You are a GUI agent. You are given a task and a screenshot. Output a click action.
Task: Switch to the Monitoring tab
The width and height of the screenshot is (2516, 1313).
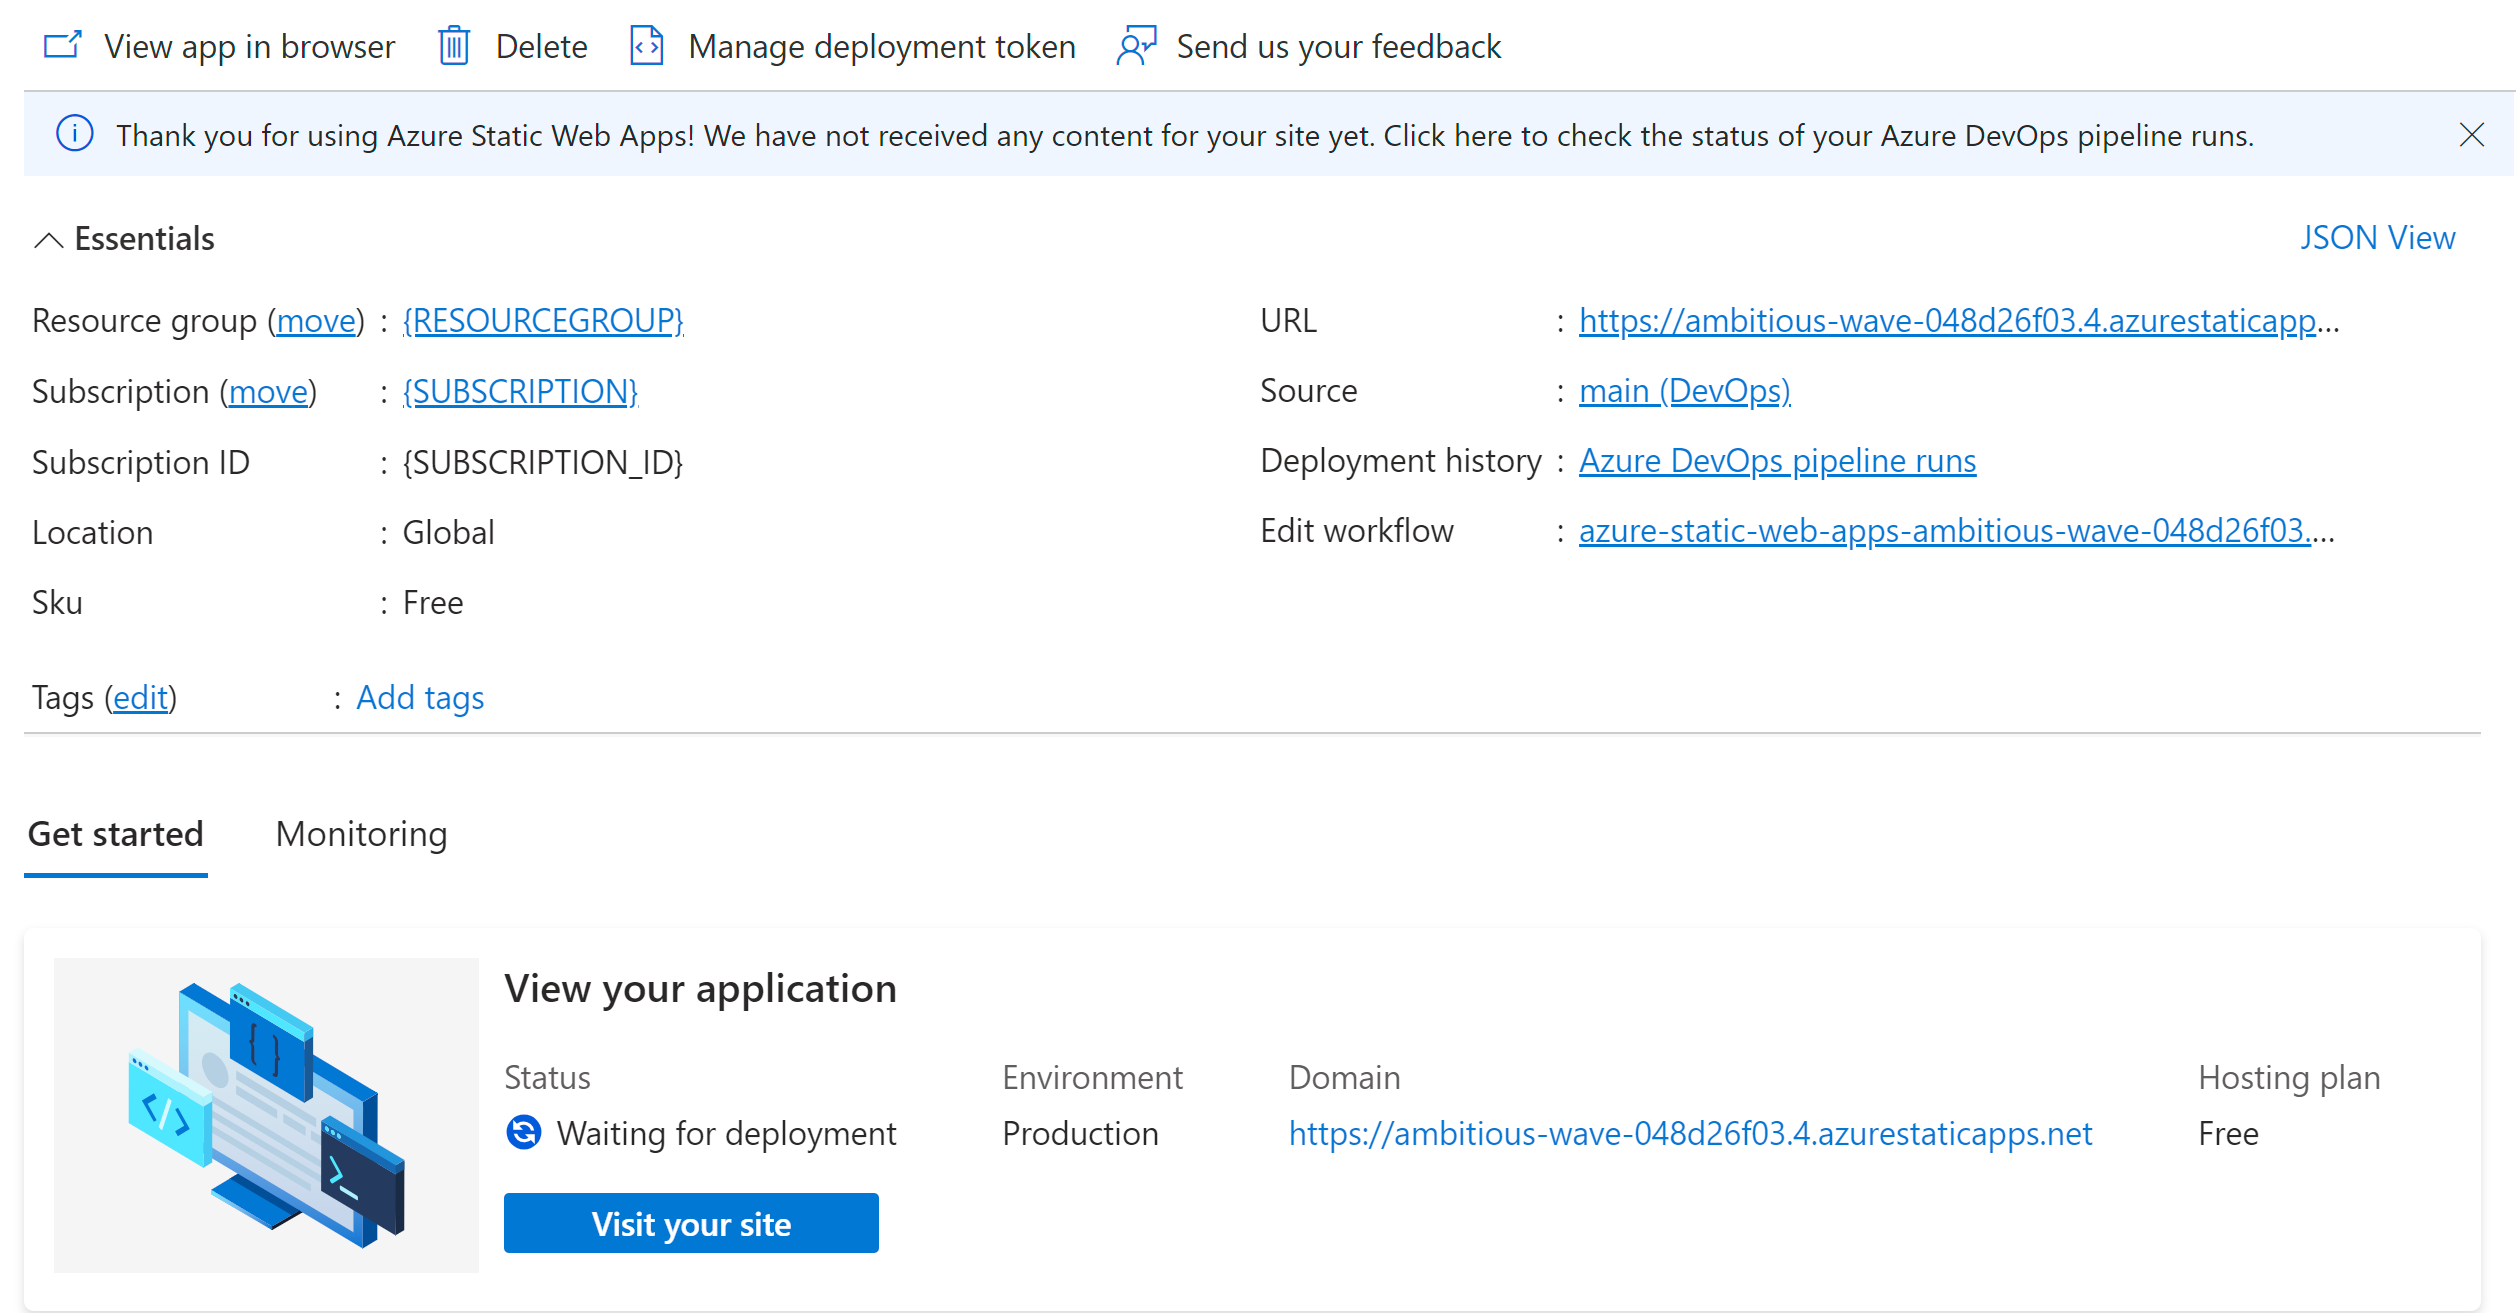pos(361,834)
